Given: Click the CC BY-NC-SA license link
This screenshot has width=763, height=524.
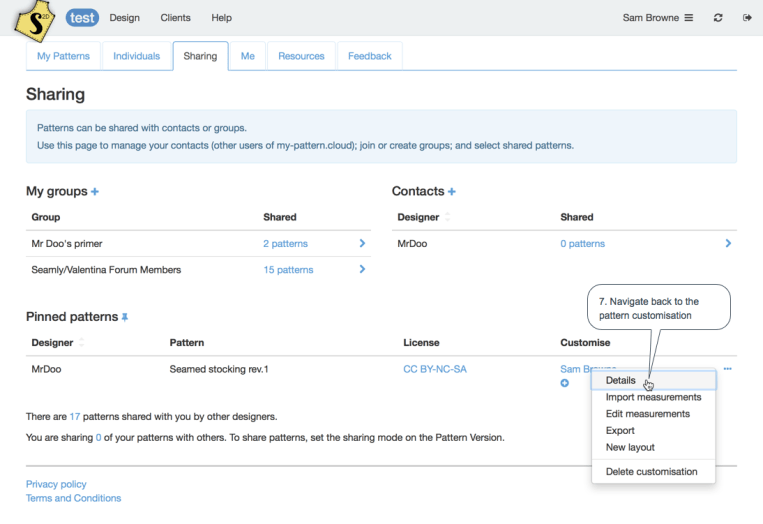Looking at the screenshot, I should 434,369.
